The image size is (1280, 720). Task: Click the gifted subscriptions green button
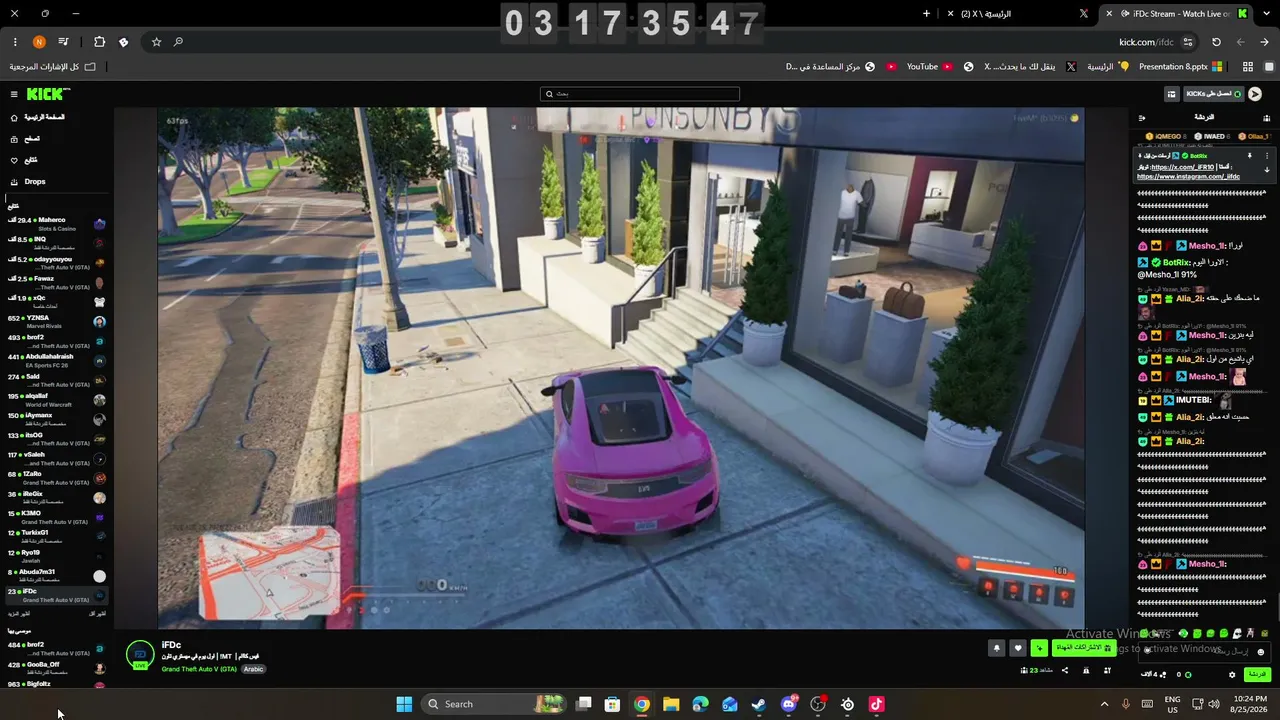pyautogui.click(x=1083, y=648)
